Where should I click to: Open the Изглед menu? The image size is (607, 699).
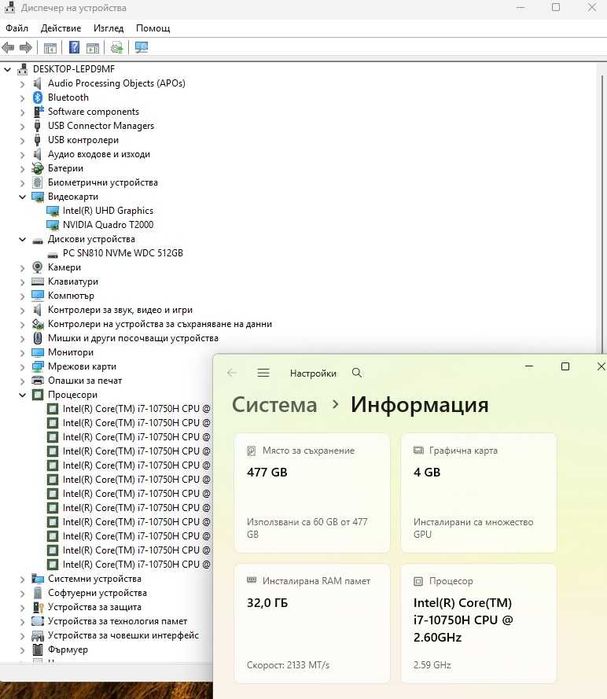108,28
